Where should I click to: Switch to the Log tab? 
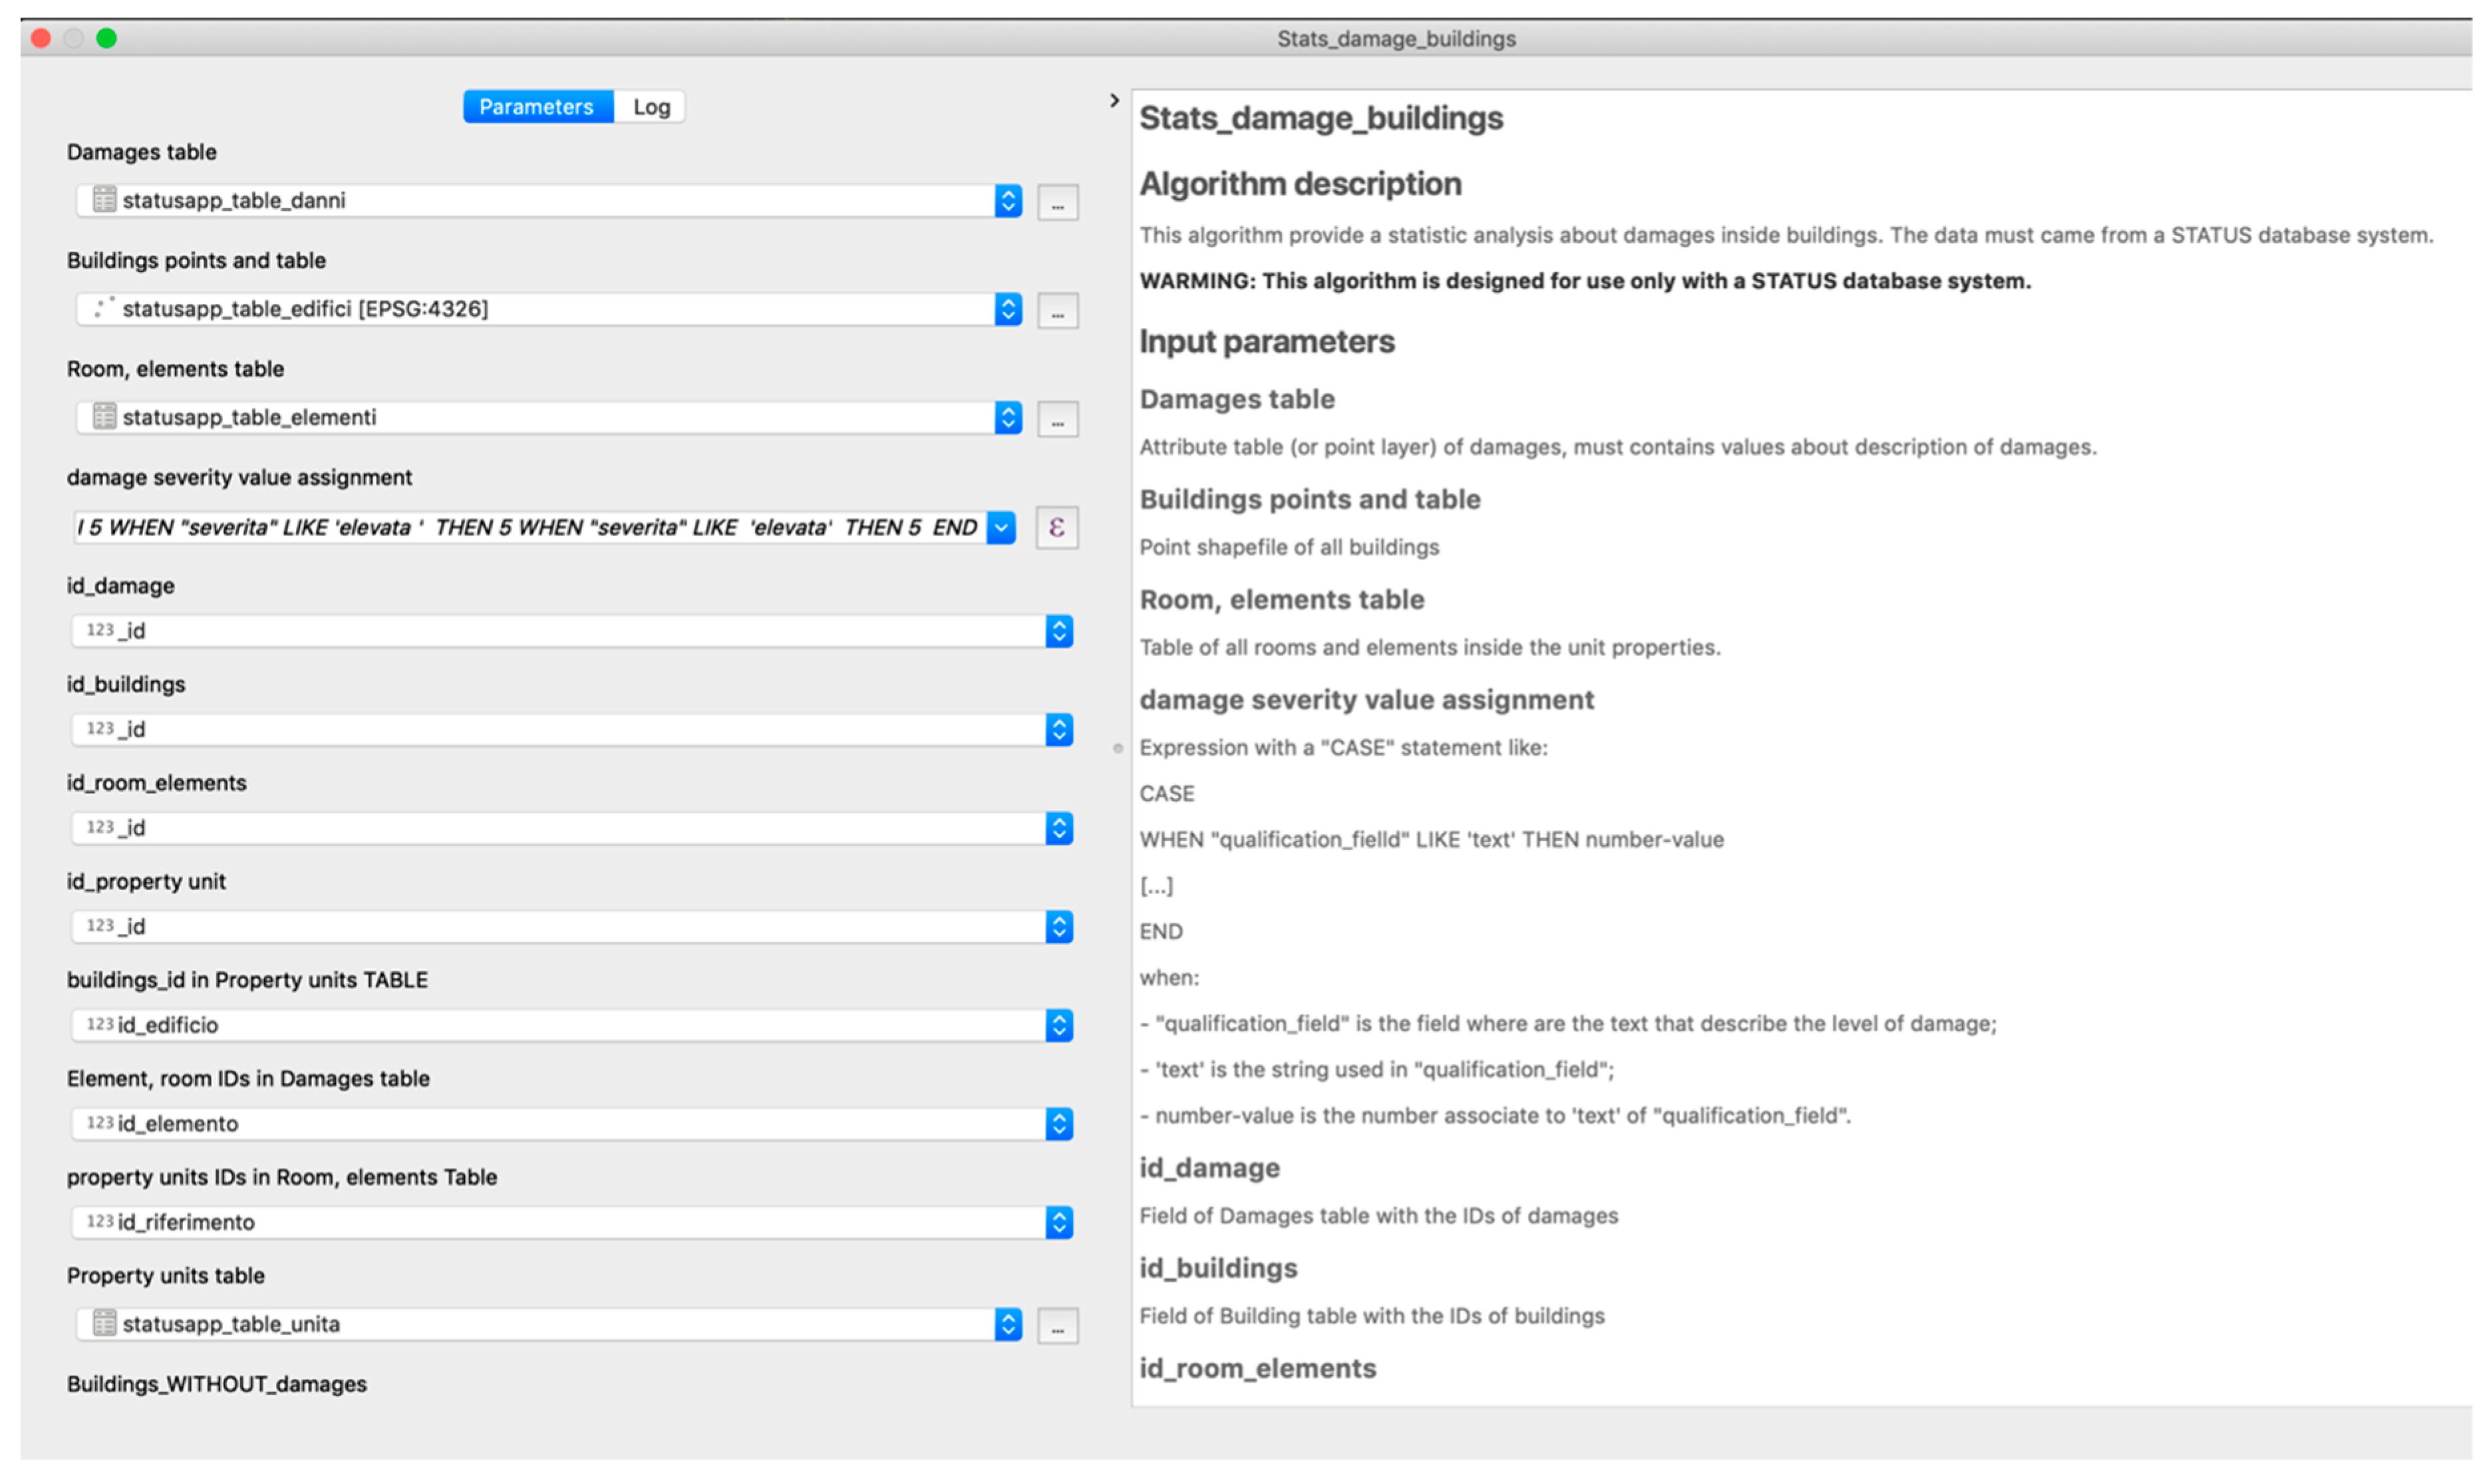tap(651, 107)
